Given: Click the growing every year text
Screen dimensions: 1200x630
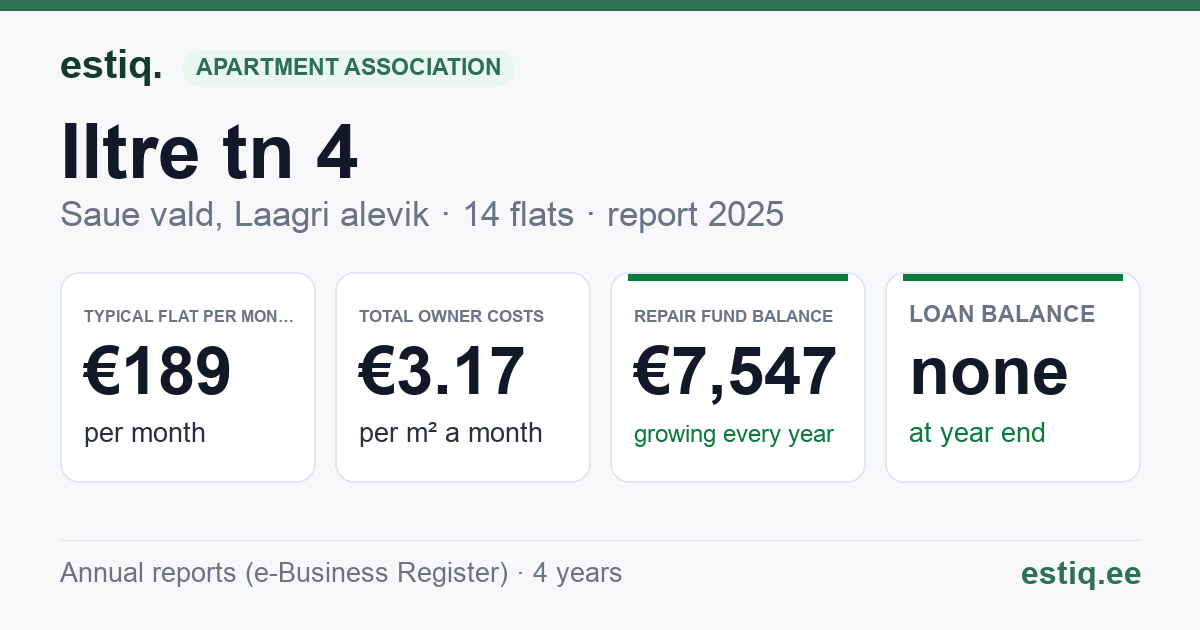Looking at the screenshot, I should pos(734,434).
